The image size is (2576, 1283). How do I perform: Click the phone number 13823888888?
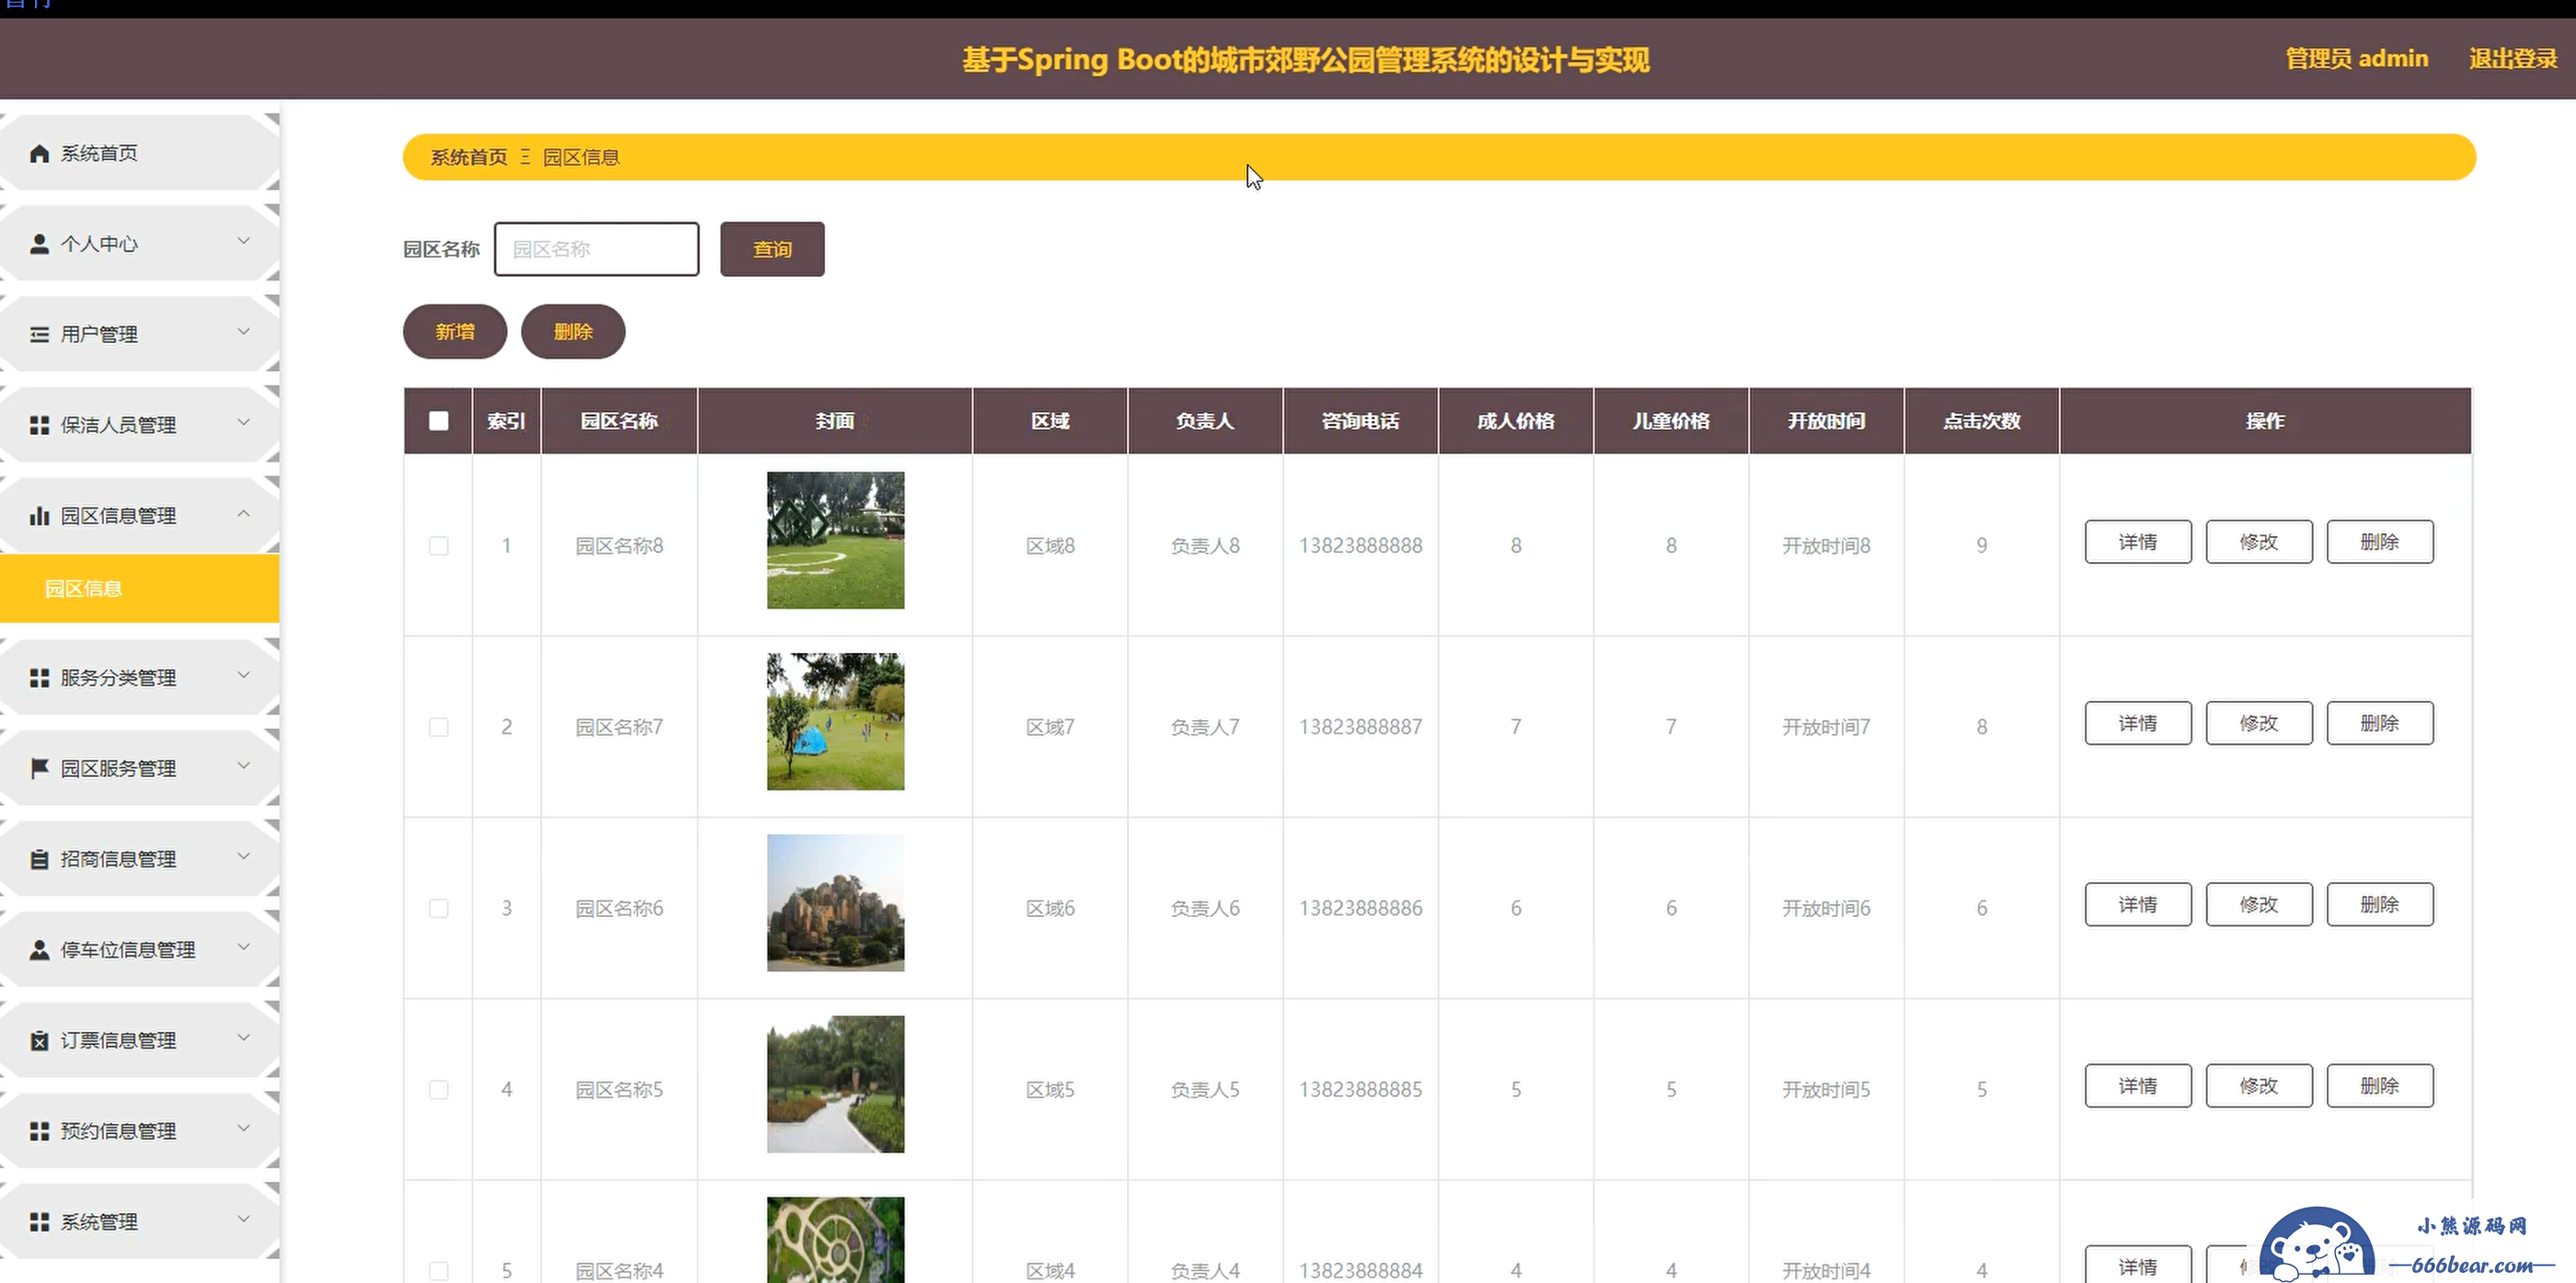pyautogui.click(x=1360, y=546)
